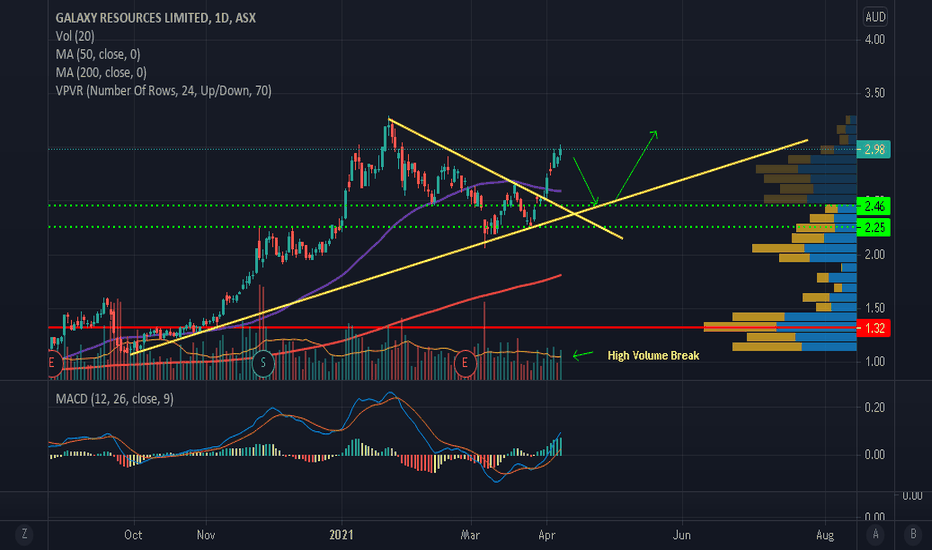Screen dimensions: 932x550
Task: Click the Mar label on the time axis
Action: tap(470, 535)
